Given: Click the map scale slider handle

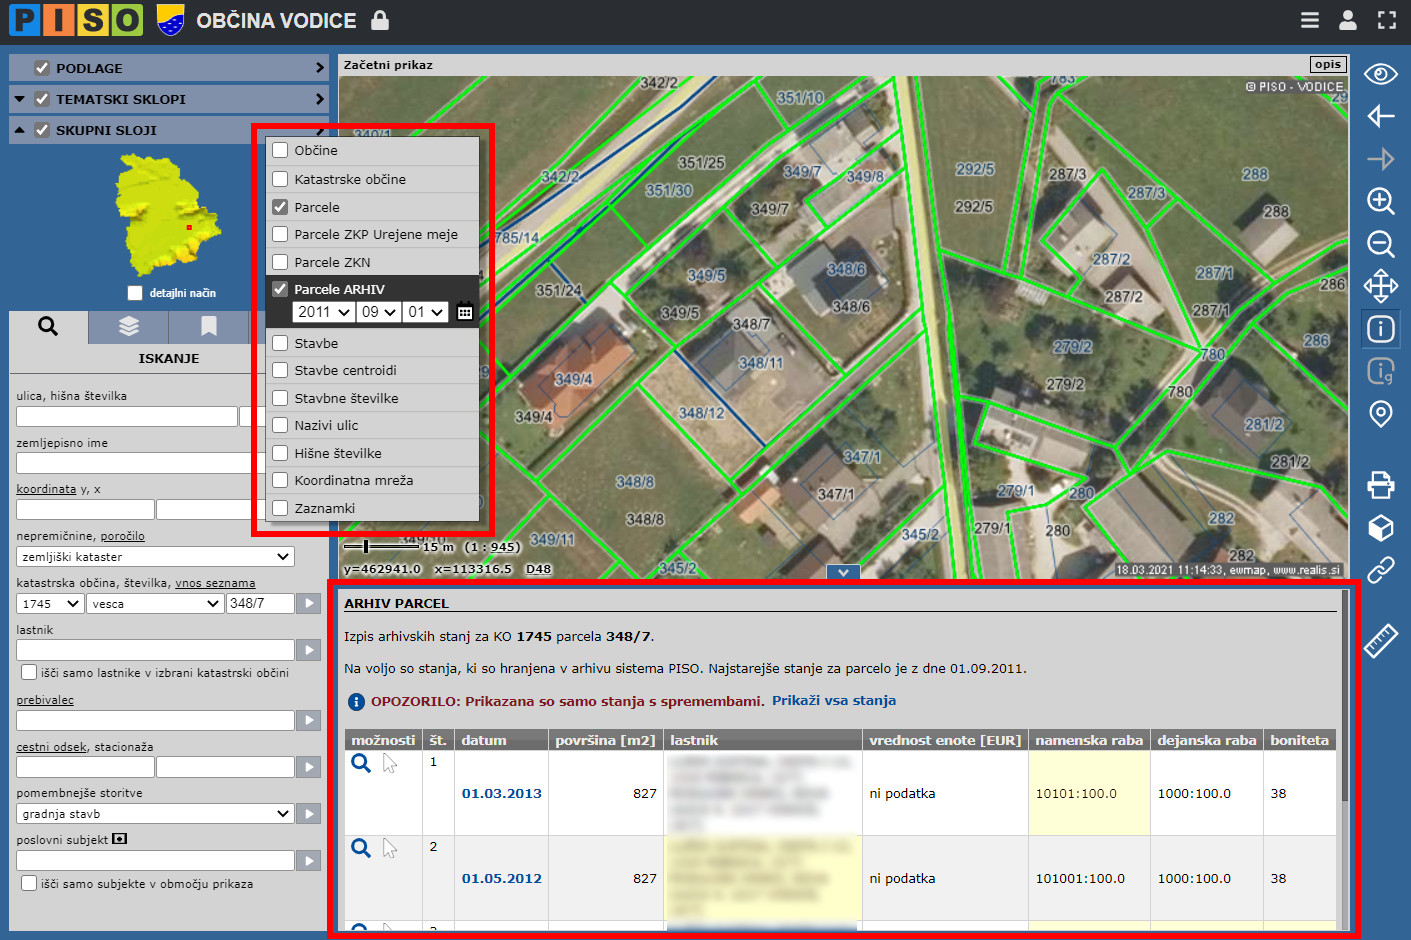Looking at the screenshot, I should (x=366, y=546).
